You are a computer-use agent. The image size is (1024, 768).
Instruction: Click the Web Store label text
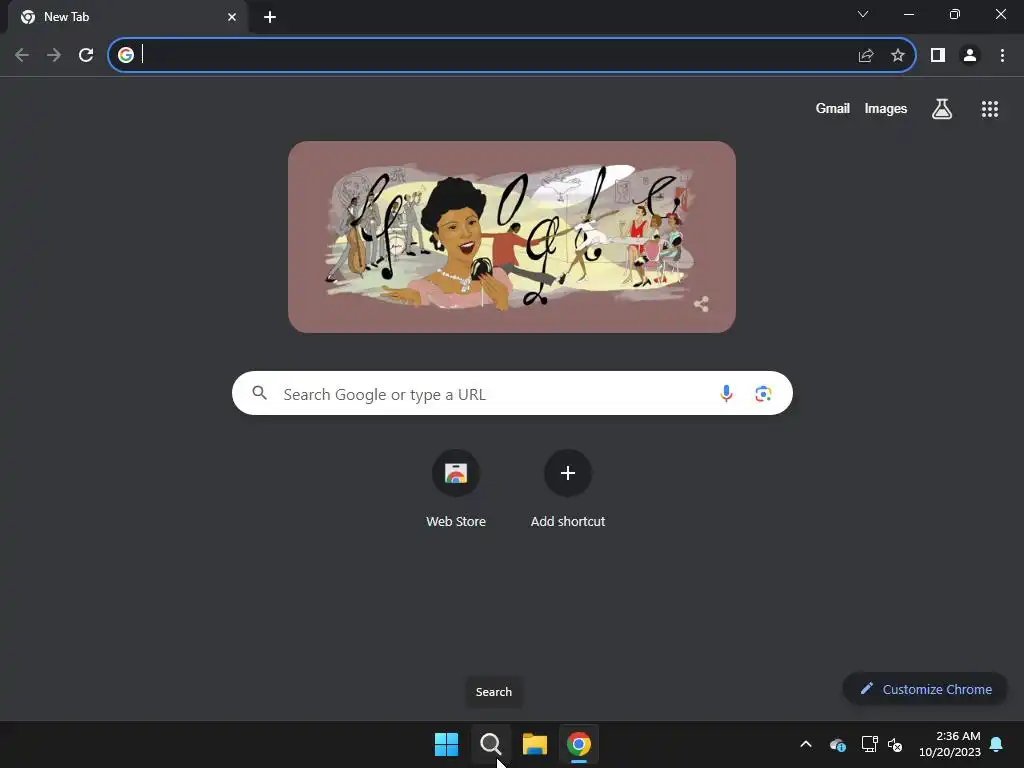click(x=456, y=521)
